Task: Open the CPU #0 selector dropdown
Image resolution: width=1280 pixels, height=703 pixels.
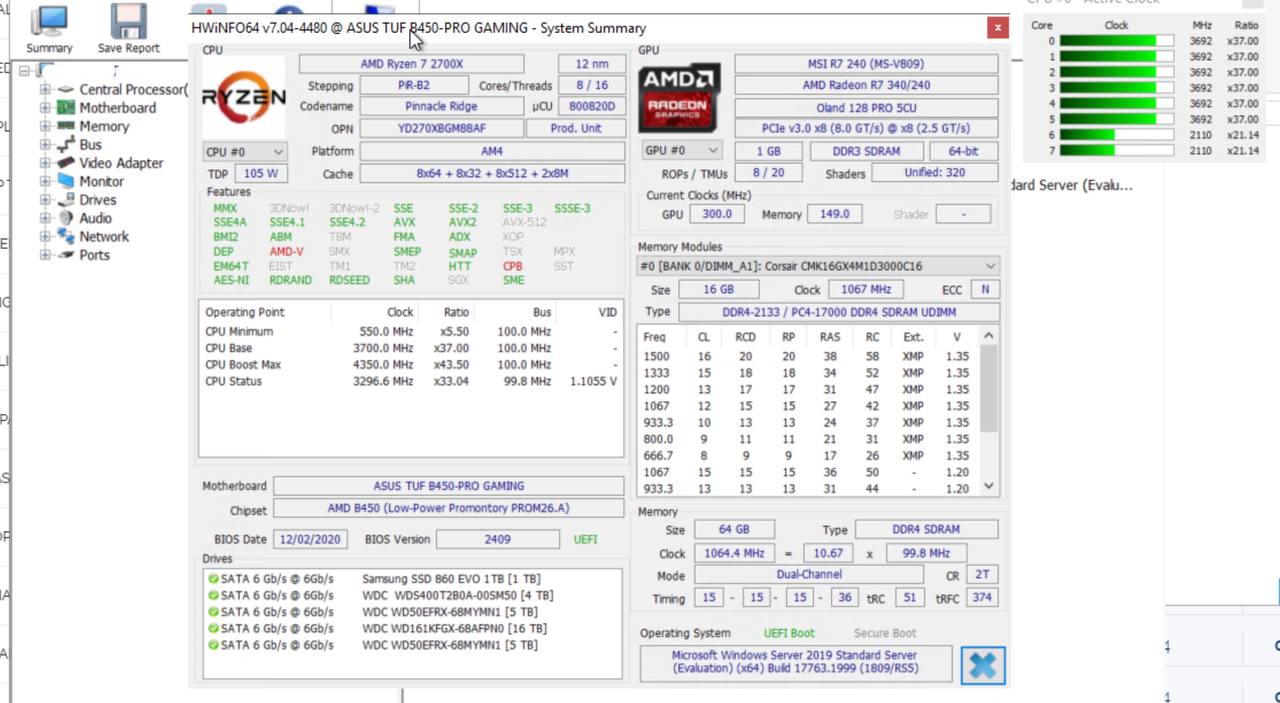Action: 244,152
